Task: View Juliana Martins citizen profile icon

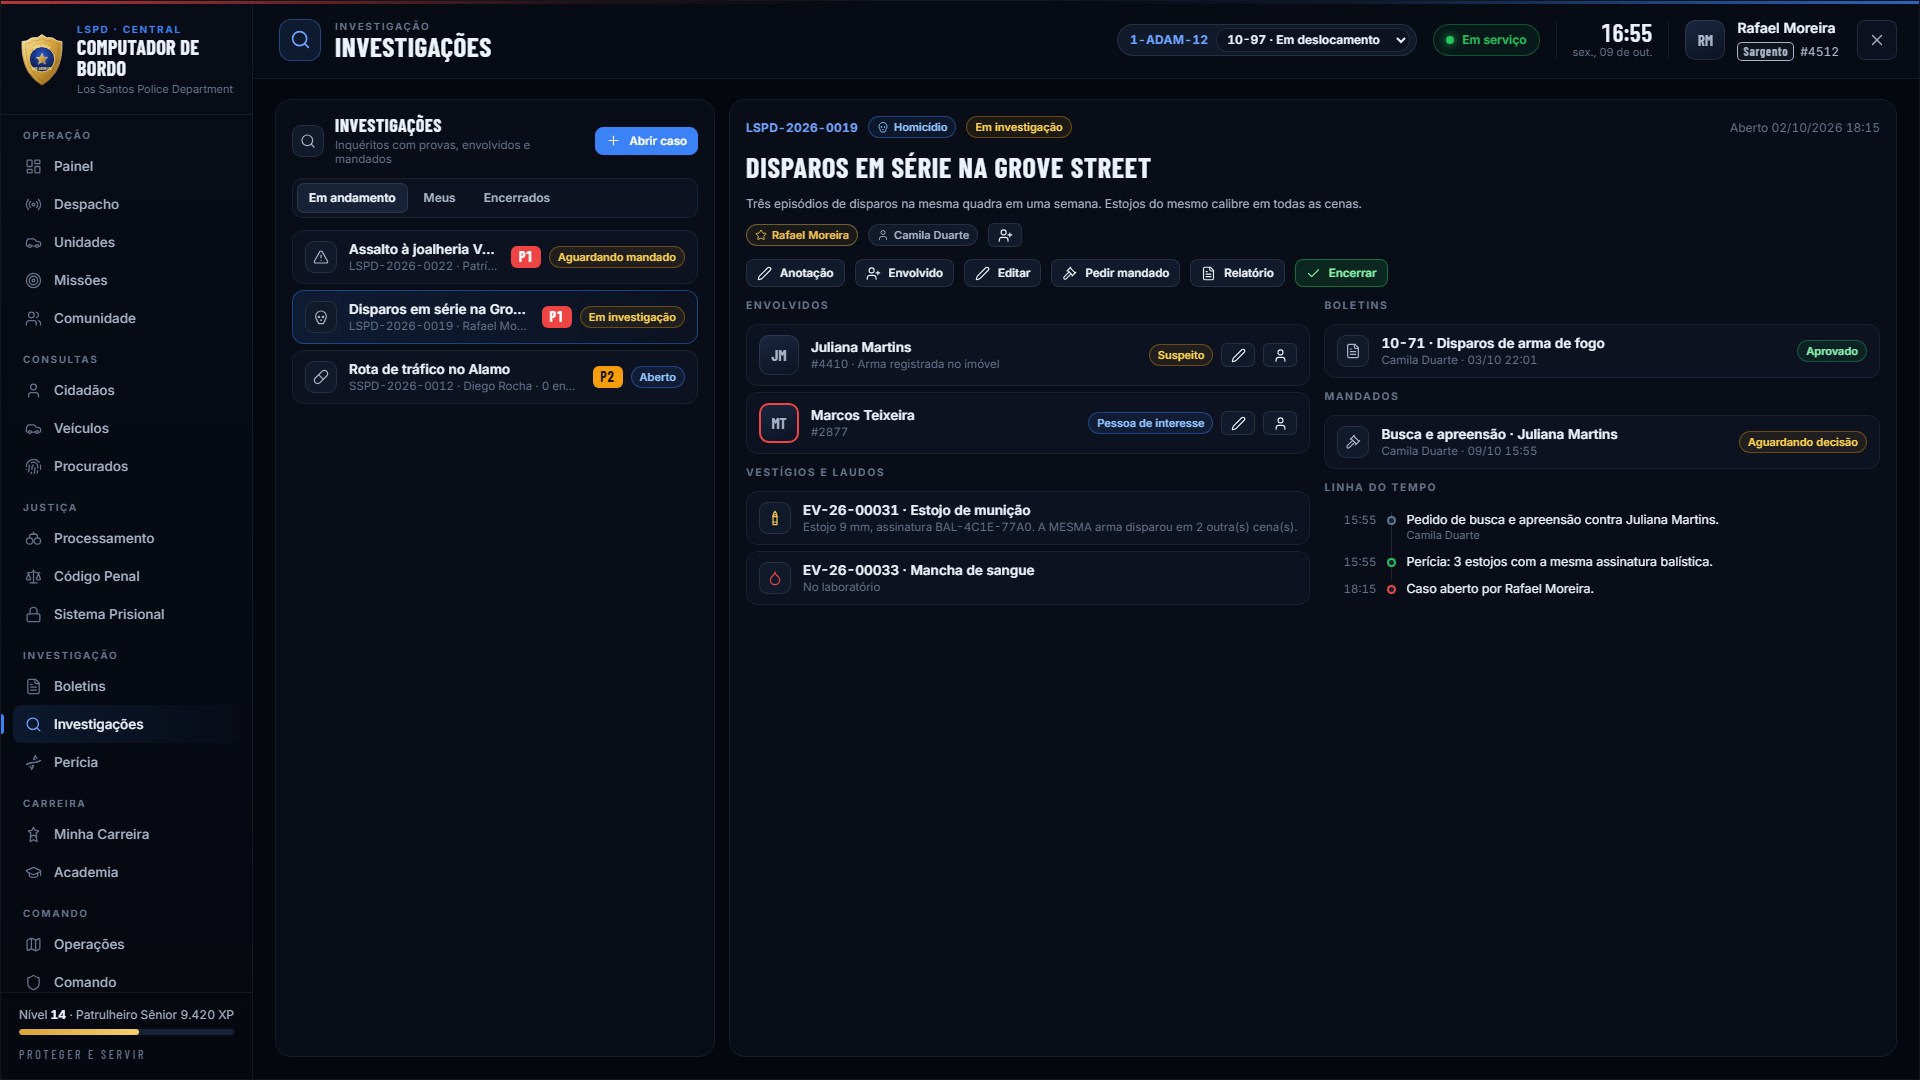Action: click(x=1280, y=355)
